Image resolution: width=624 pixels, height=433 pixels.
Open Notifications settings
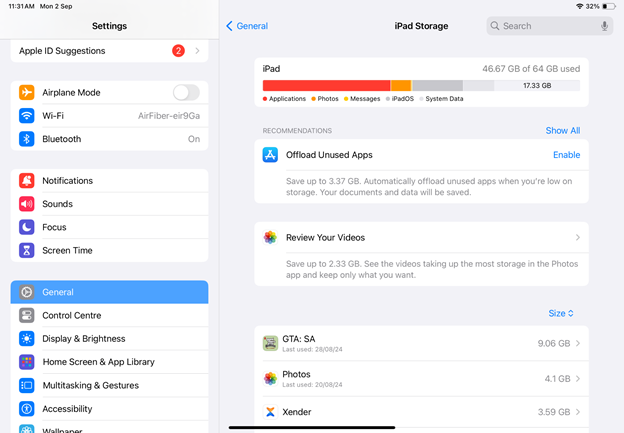click(109, 181)
